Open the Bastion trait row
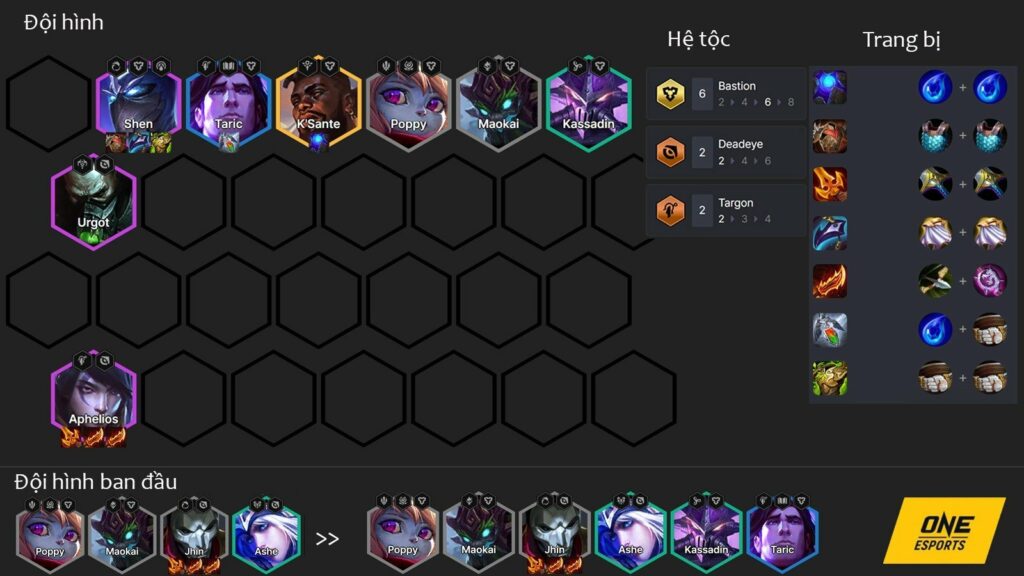The image size is (1024, 576). pos(726,93)
